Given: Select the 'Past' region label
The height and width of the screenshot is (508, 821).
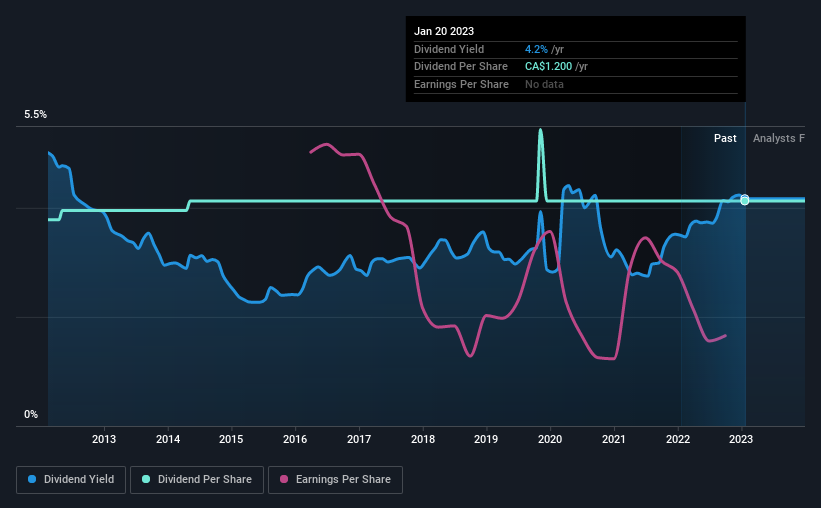Looking at the screenshot, I should click(725, 138).
